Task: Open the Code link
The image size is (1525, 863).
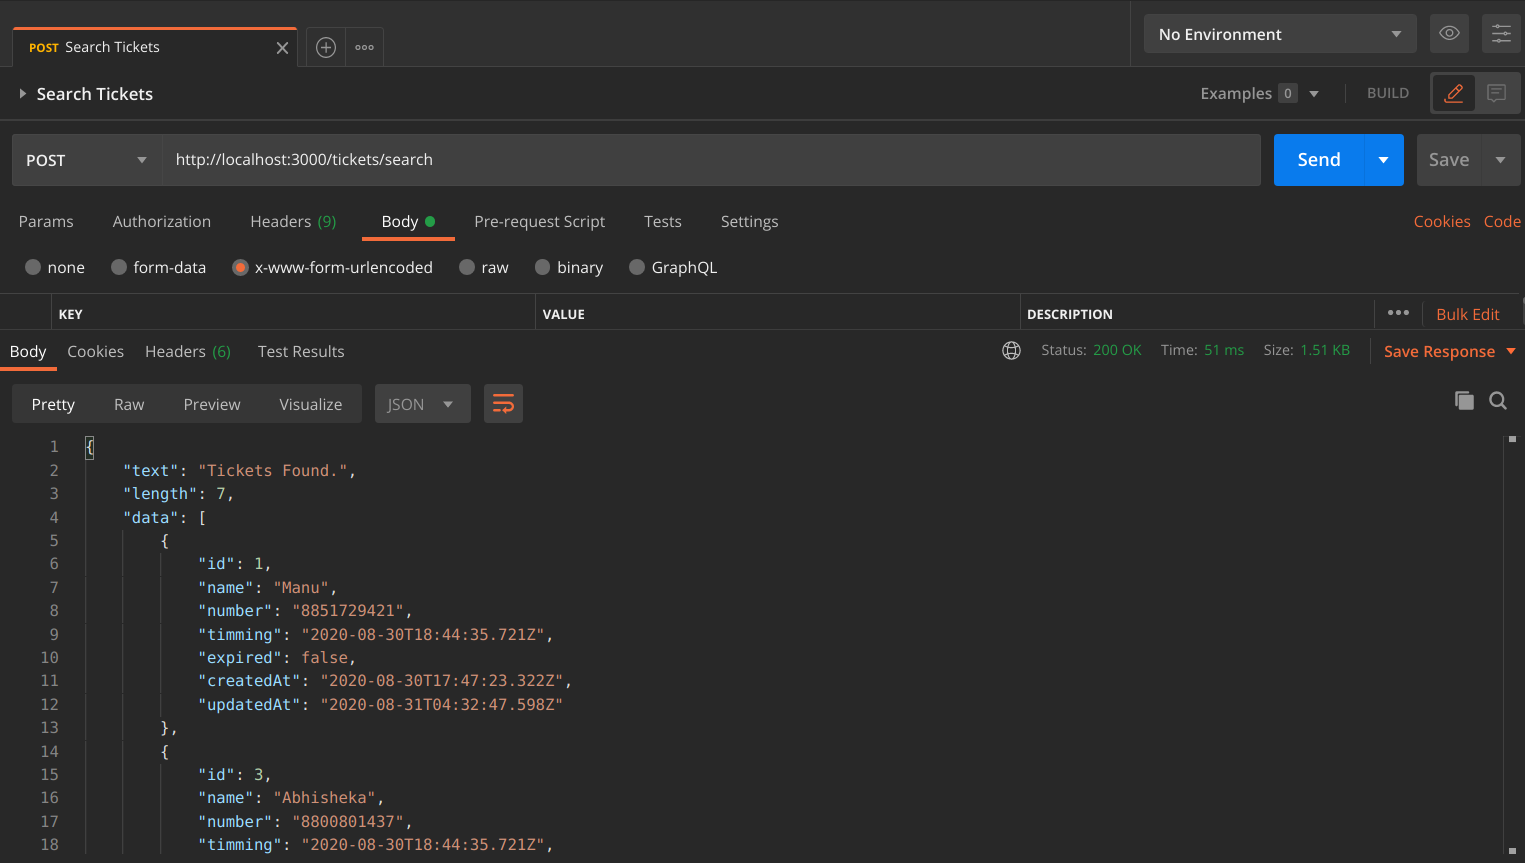Action: click(x=1502, y=221)
